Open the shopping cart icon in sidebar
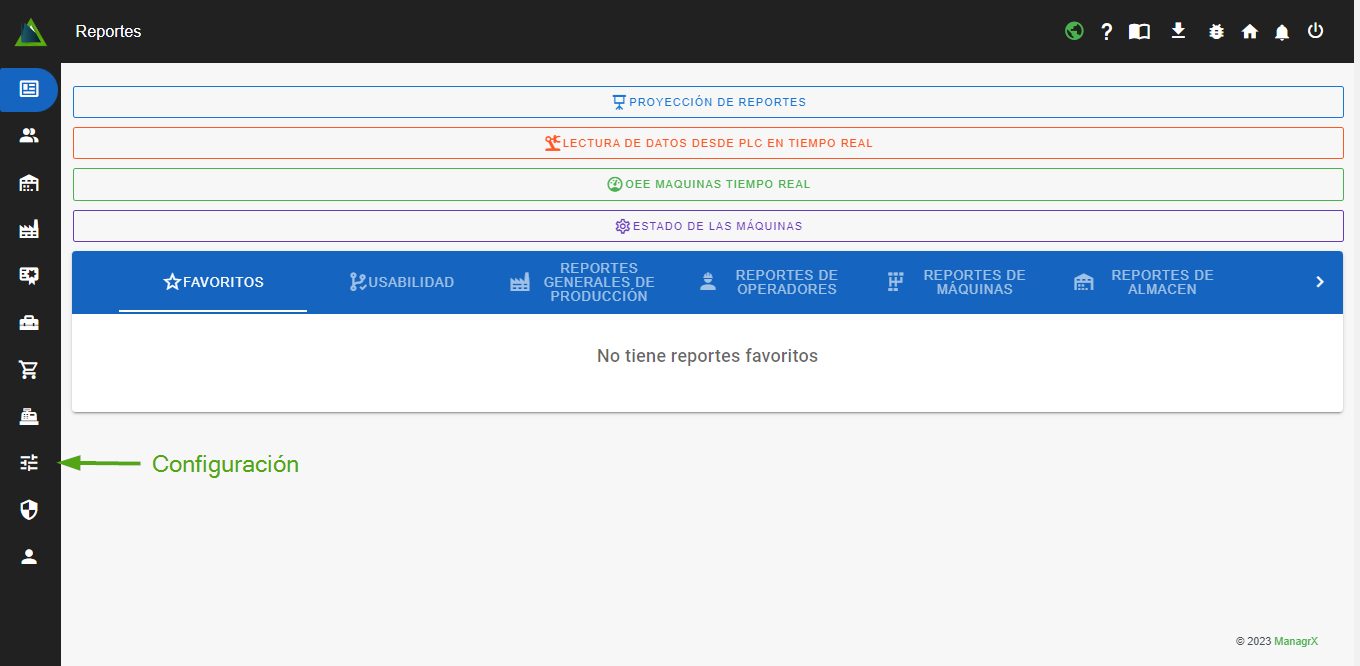1360x666 pixels. click(x=29, y=370)
